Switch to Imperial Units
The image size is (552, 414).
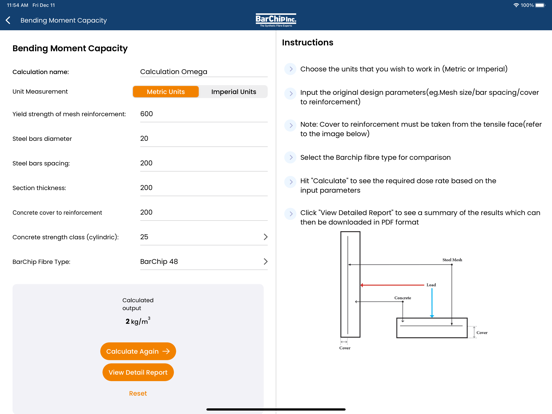[x=233, y=92]
